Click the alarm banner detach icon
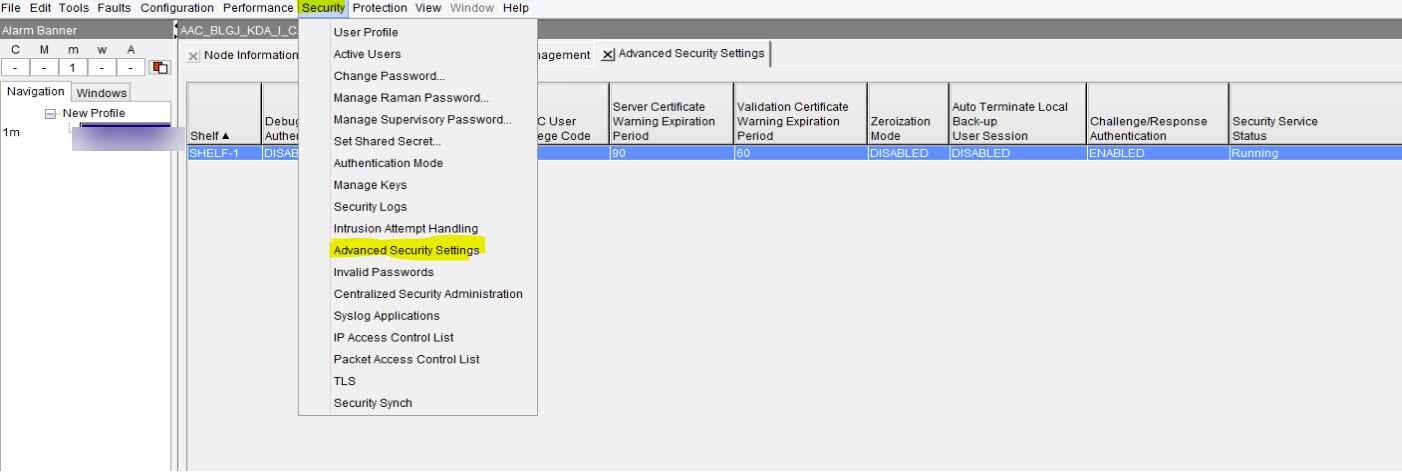The image size is (1402, 473). tap(159, 68)
